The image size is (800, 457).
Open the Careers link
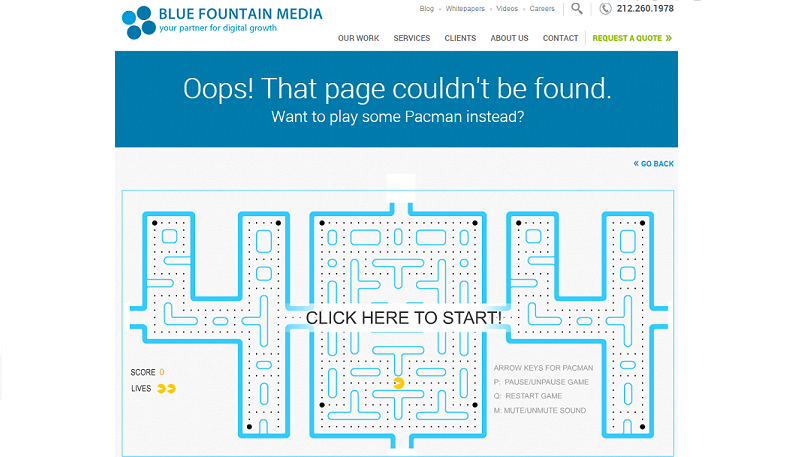click(542, 9)
